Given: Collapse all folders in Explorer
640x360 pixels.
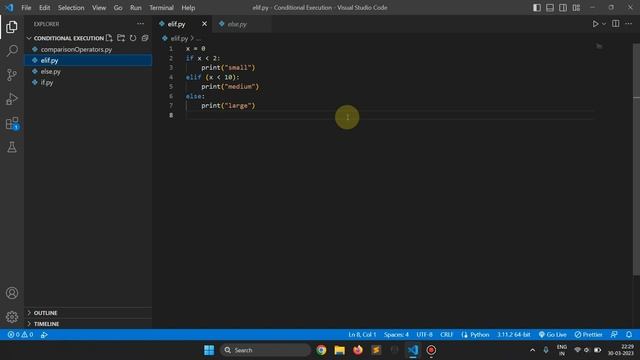Looking at the screenshot, I should tap(145, 38).
